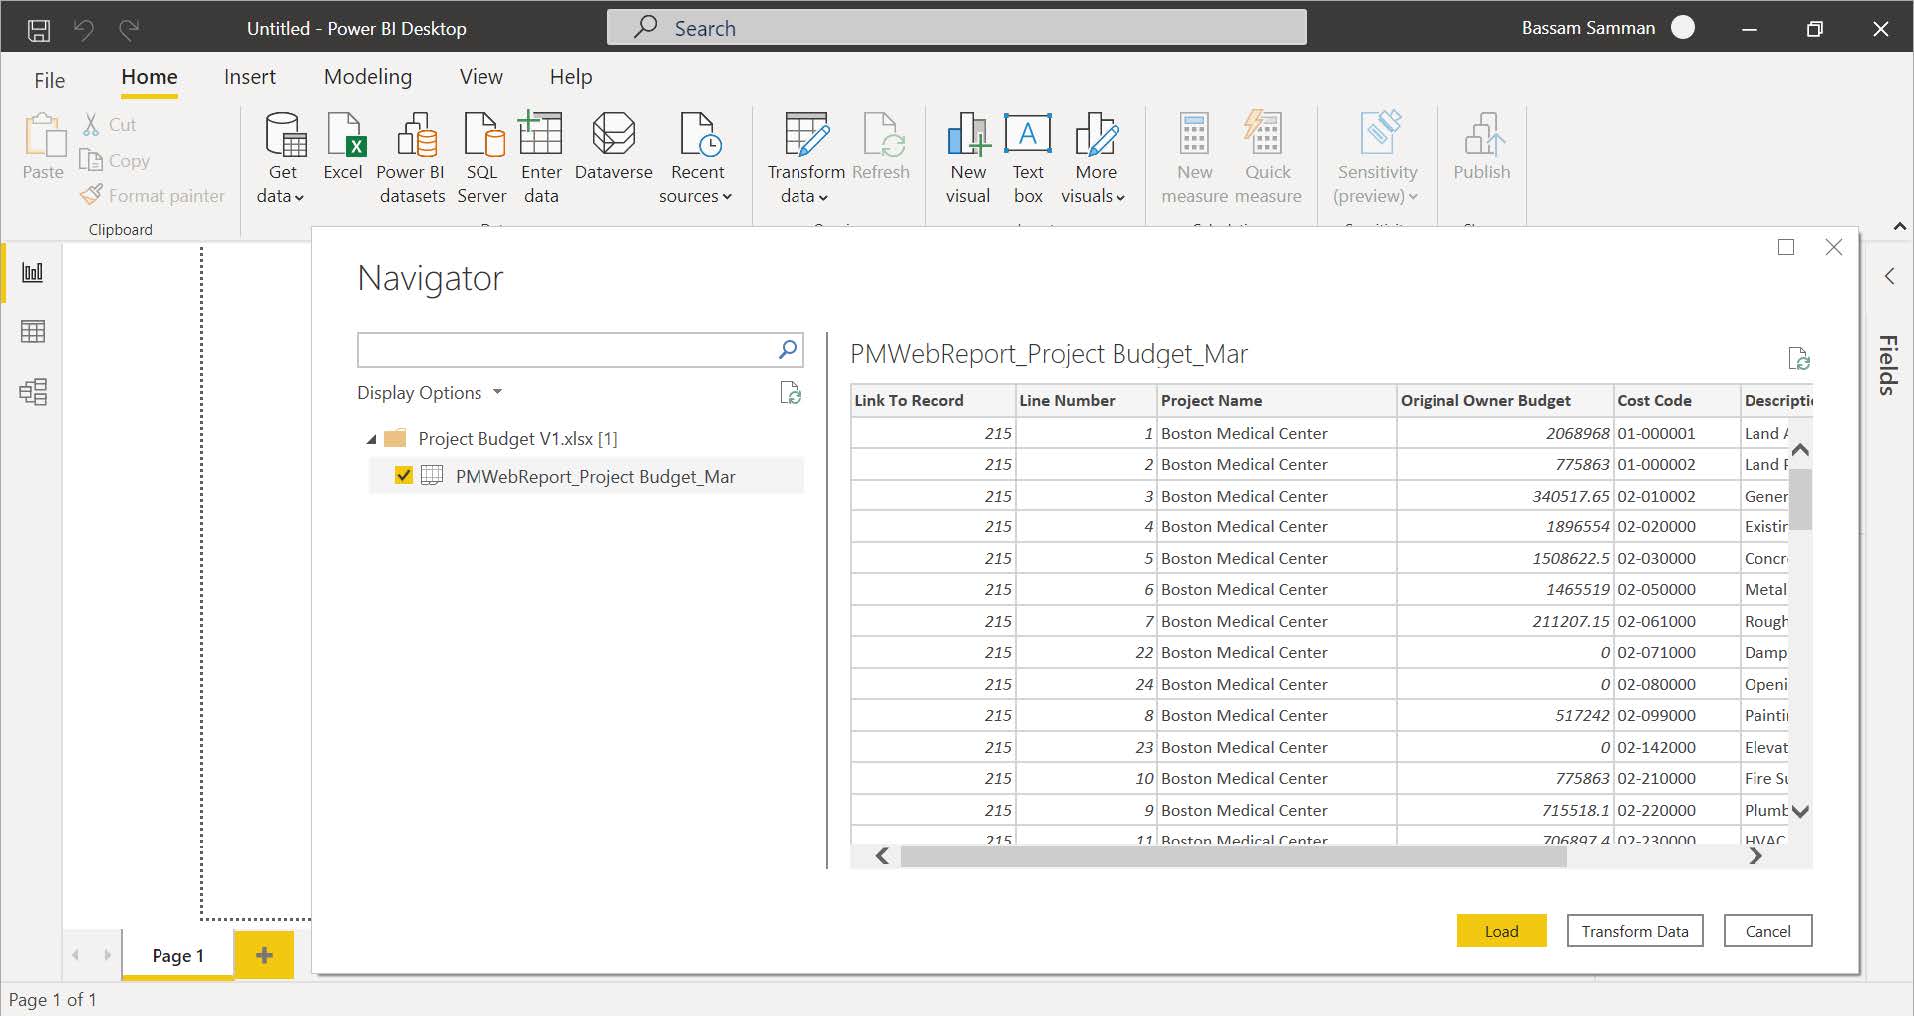Image resolution: width=1914 pixels, height=1016 pixels.
Task: Click the Undo arrow icon
Action: [x=84, y=30]
